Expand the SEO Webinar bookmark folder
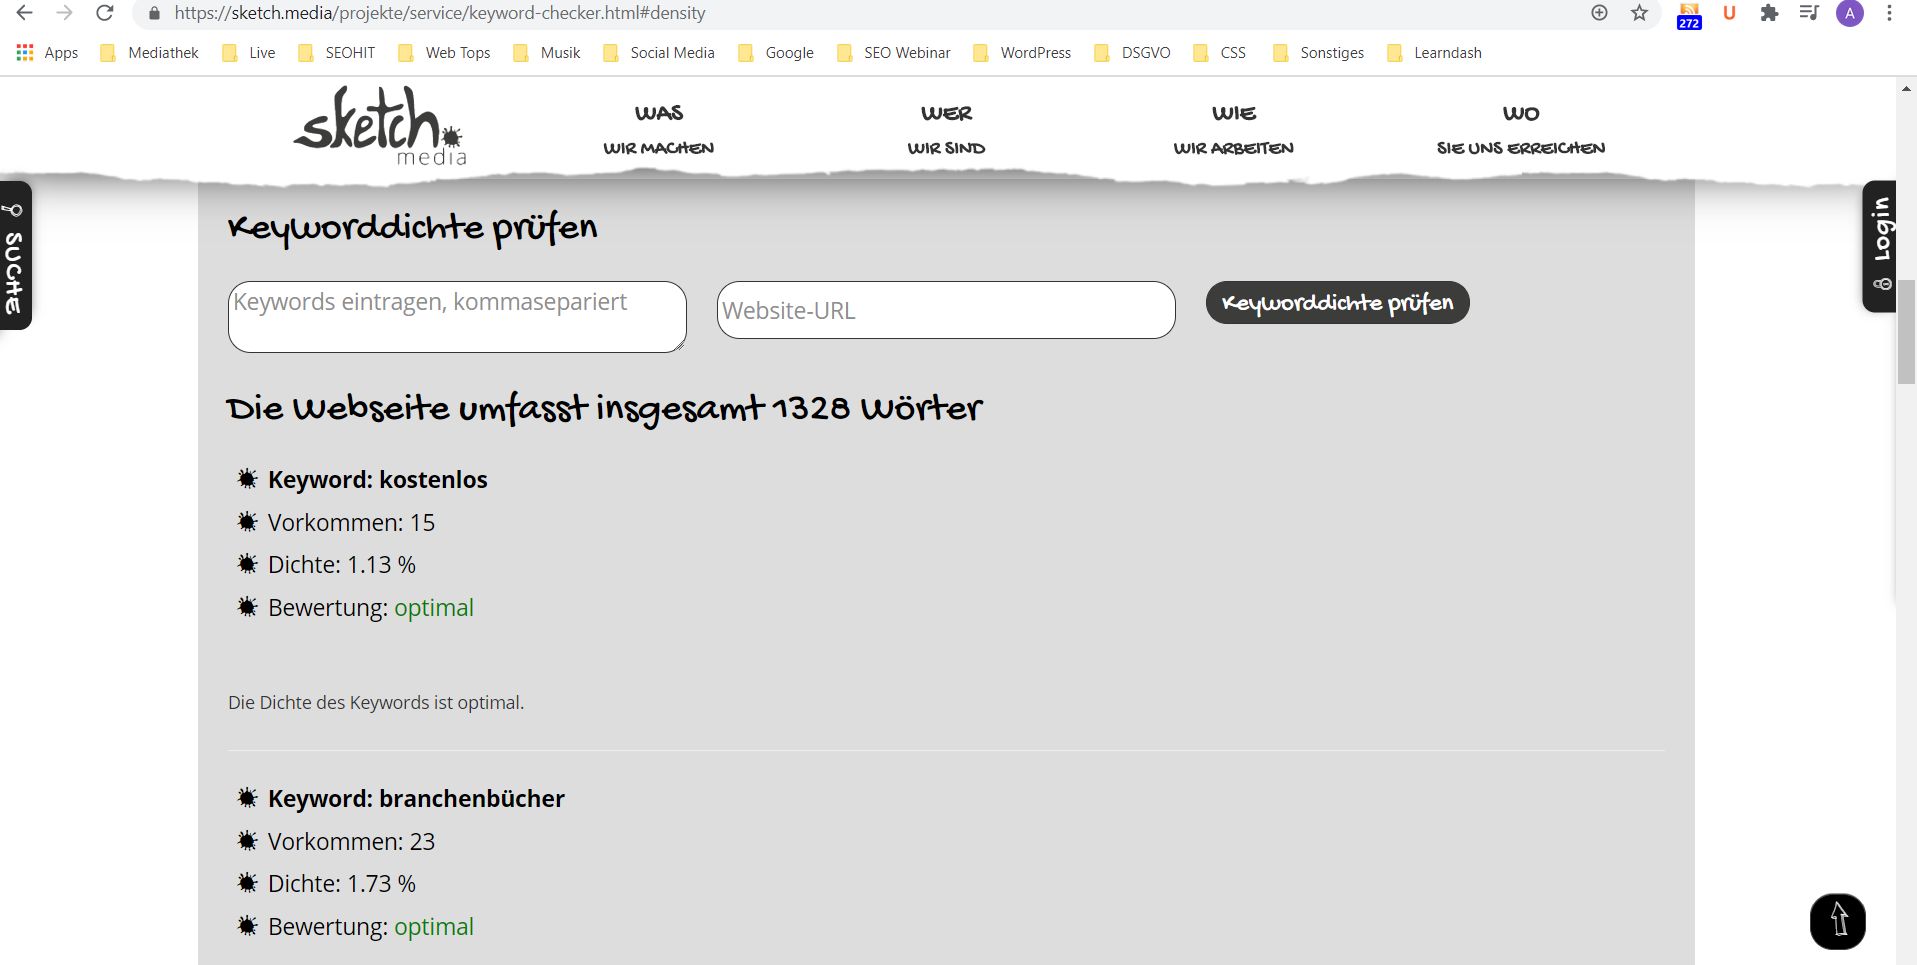The height and width of the screenshot is (965, 1917). (x=894, y=53)
